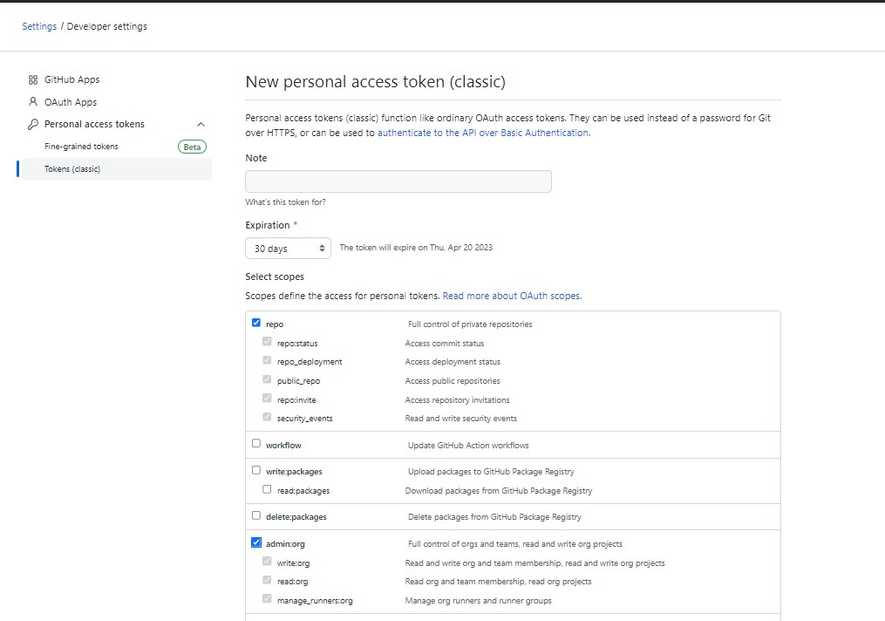Click the Beta badge beside Fine-grained tokens

tap(192, 147)
